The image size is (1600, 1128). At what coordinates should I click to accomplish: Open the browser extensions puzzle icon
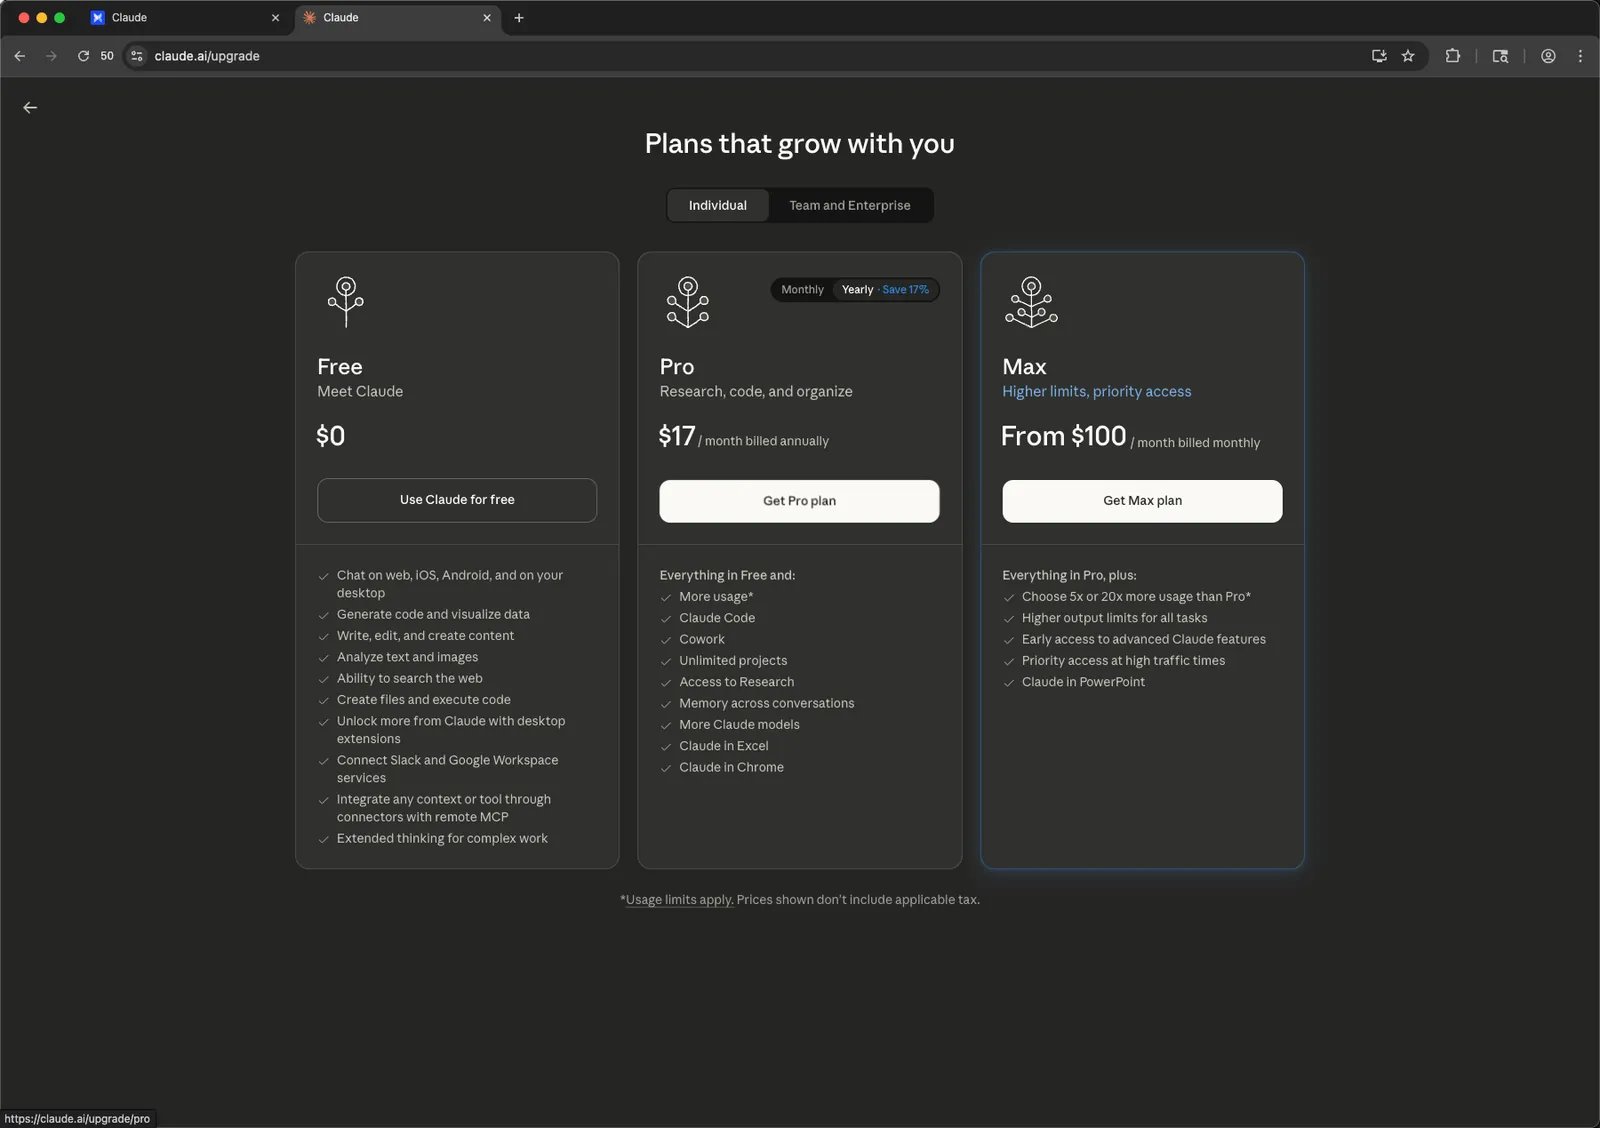[x=1453, y=56]
